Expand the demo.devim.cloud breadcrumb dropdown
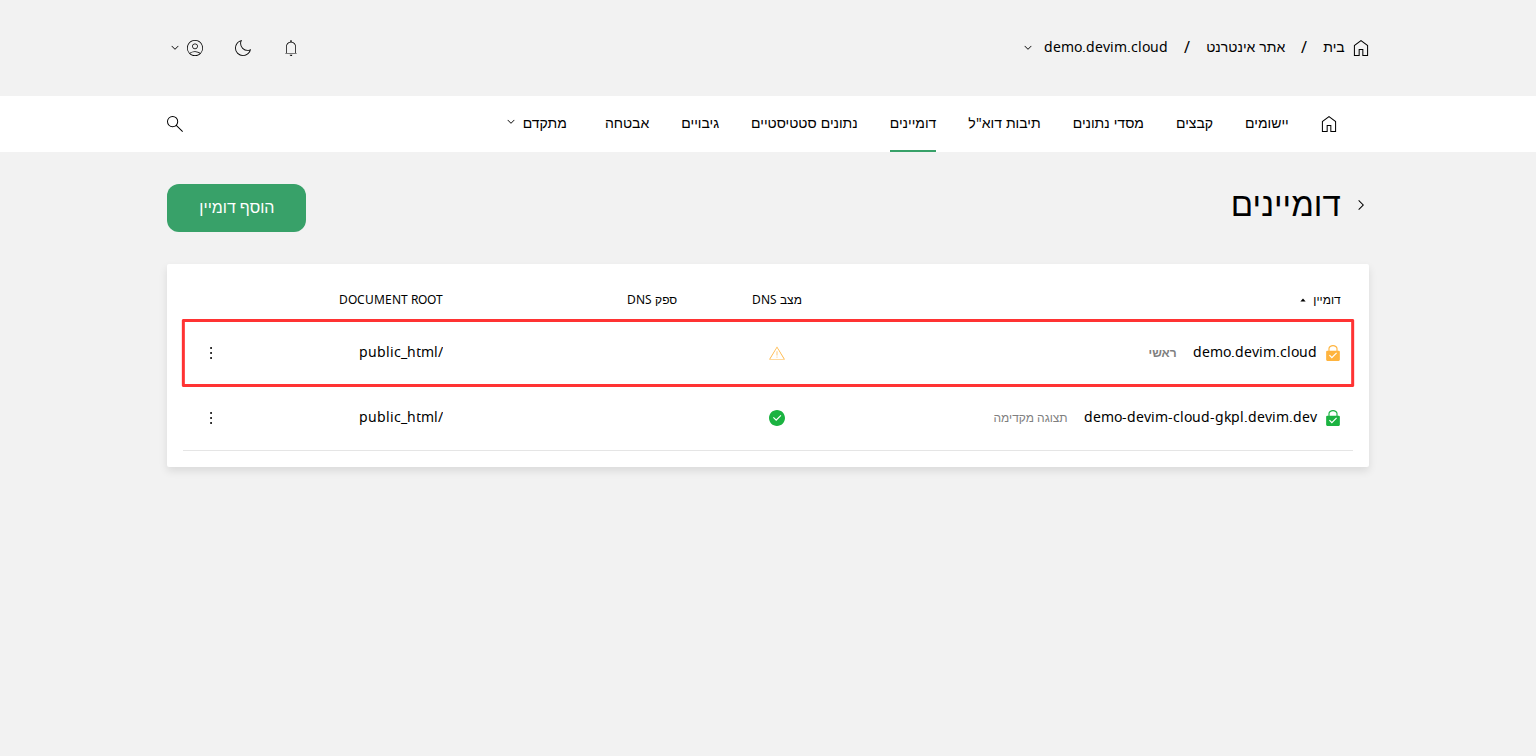1536x756 pixels. pyautogui.click(x=1028, y=48)
